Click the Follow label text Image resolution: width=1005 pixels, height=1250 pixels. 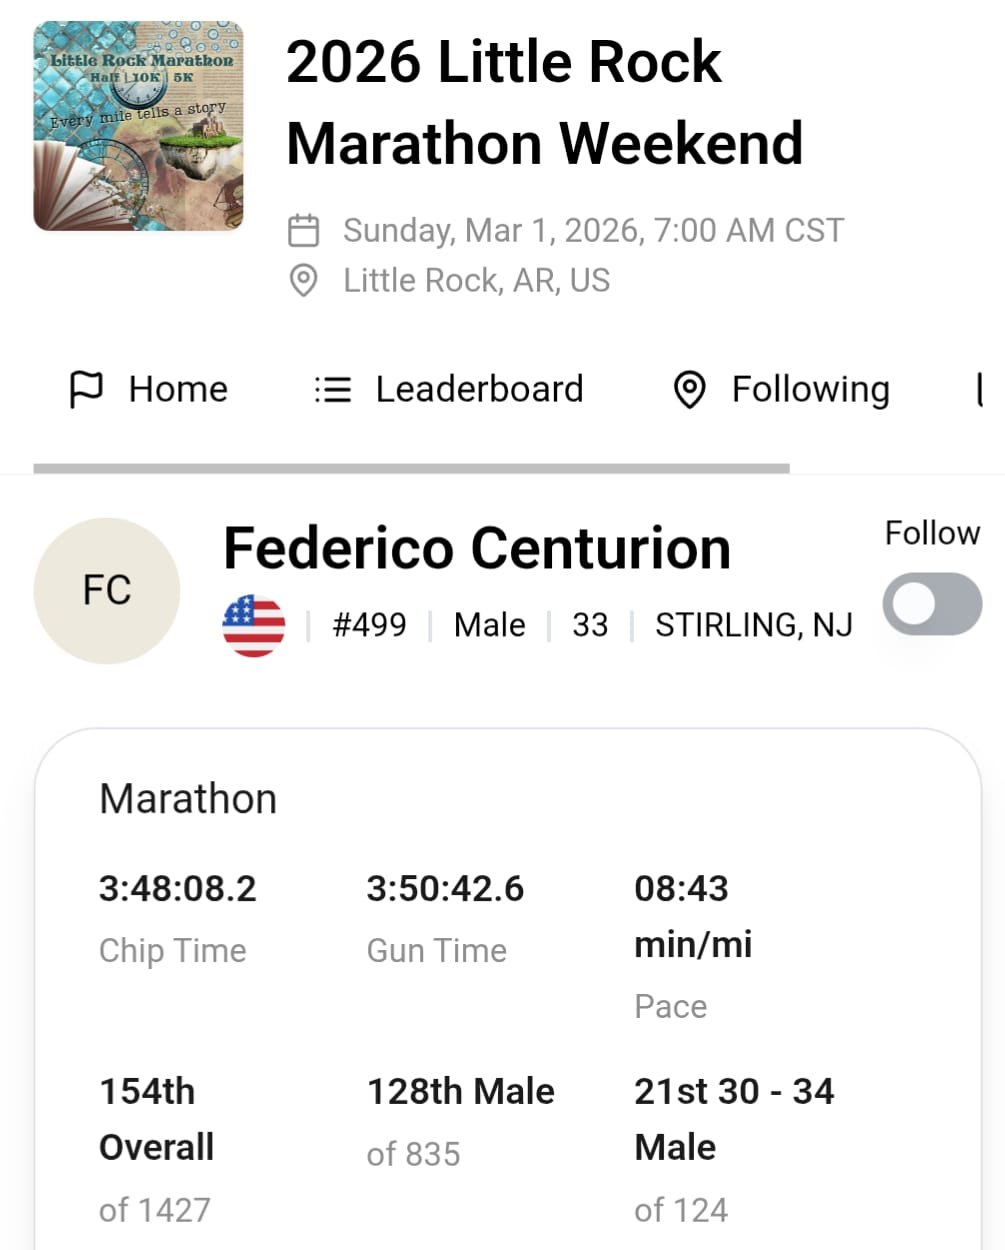point(932,533)
